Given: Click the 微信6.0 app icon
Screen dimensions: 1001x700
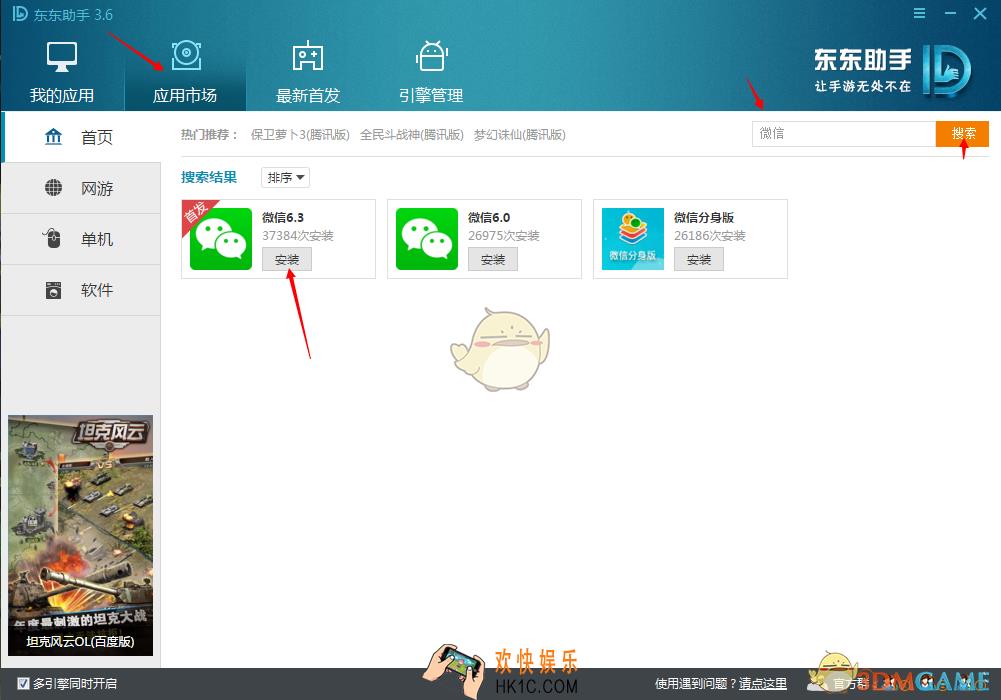Looking at the screenshot, I should pyautogui.click(x=427, y=239).
